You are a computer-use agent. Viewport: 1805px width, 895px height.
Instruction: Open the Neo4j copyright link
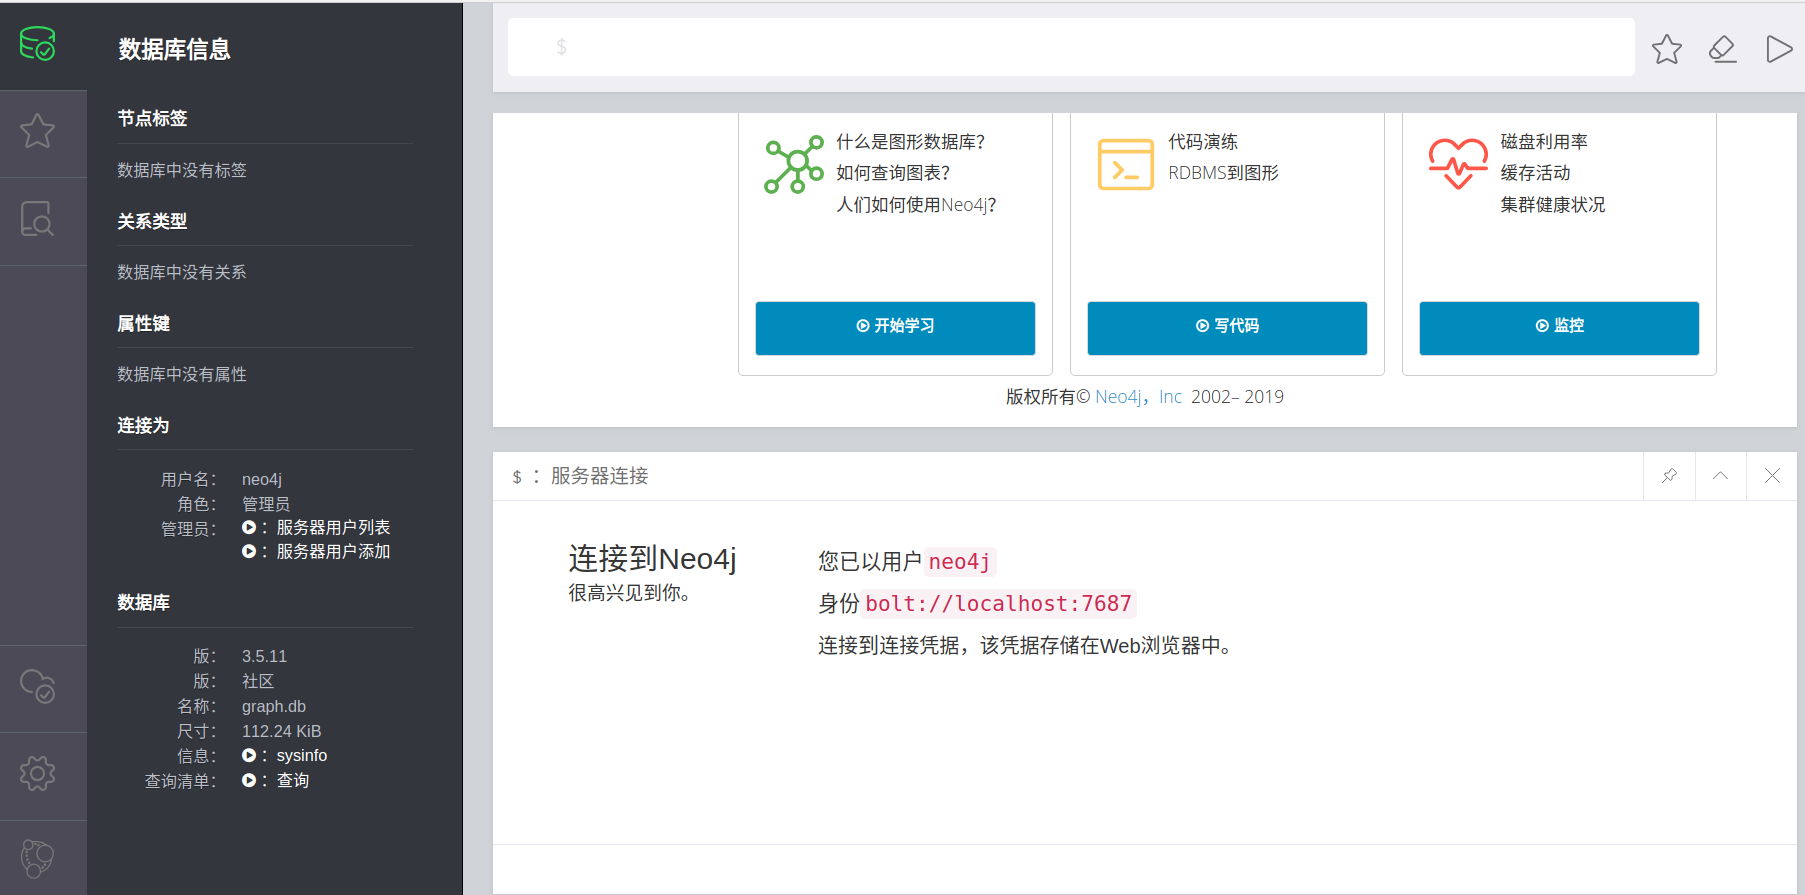point(1118,397)
